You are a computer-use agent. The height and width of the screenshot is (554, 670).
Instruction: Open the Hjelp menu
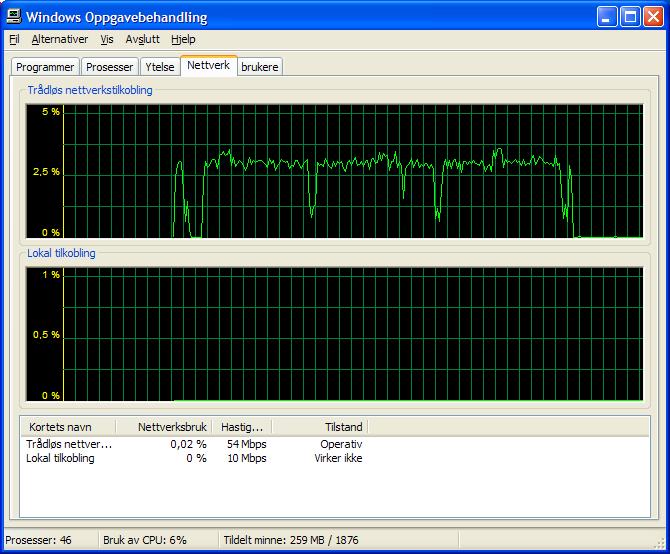tap(183, 39)
